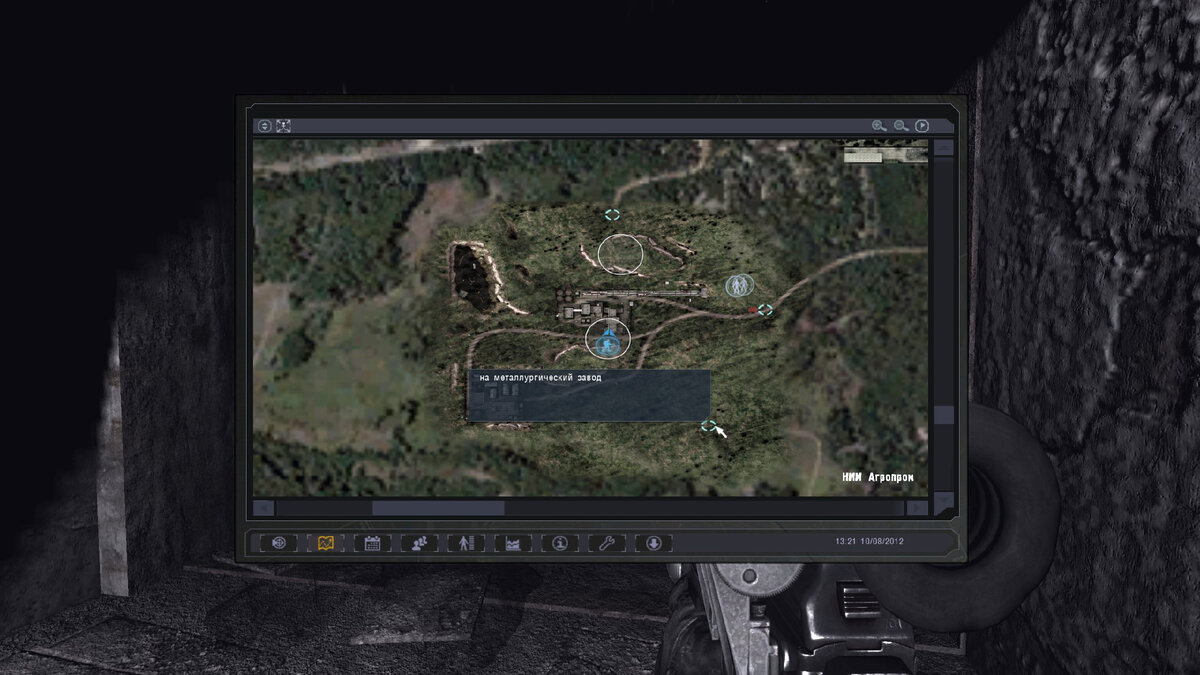
Task: Click the fit-to-screen arrows icon top left
Action: click(x=284, y=126)
